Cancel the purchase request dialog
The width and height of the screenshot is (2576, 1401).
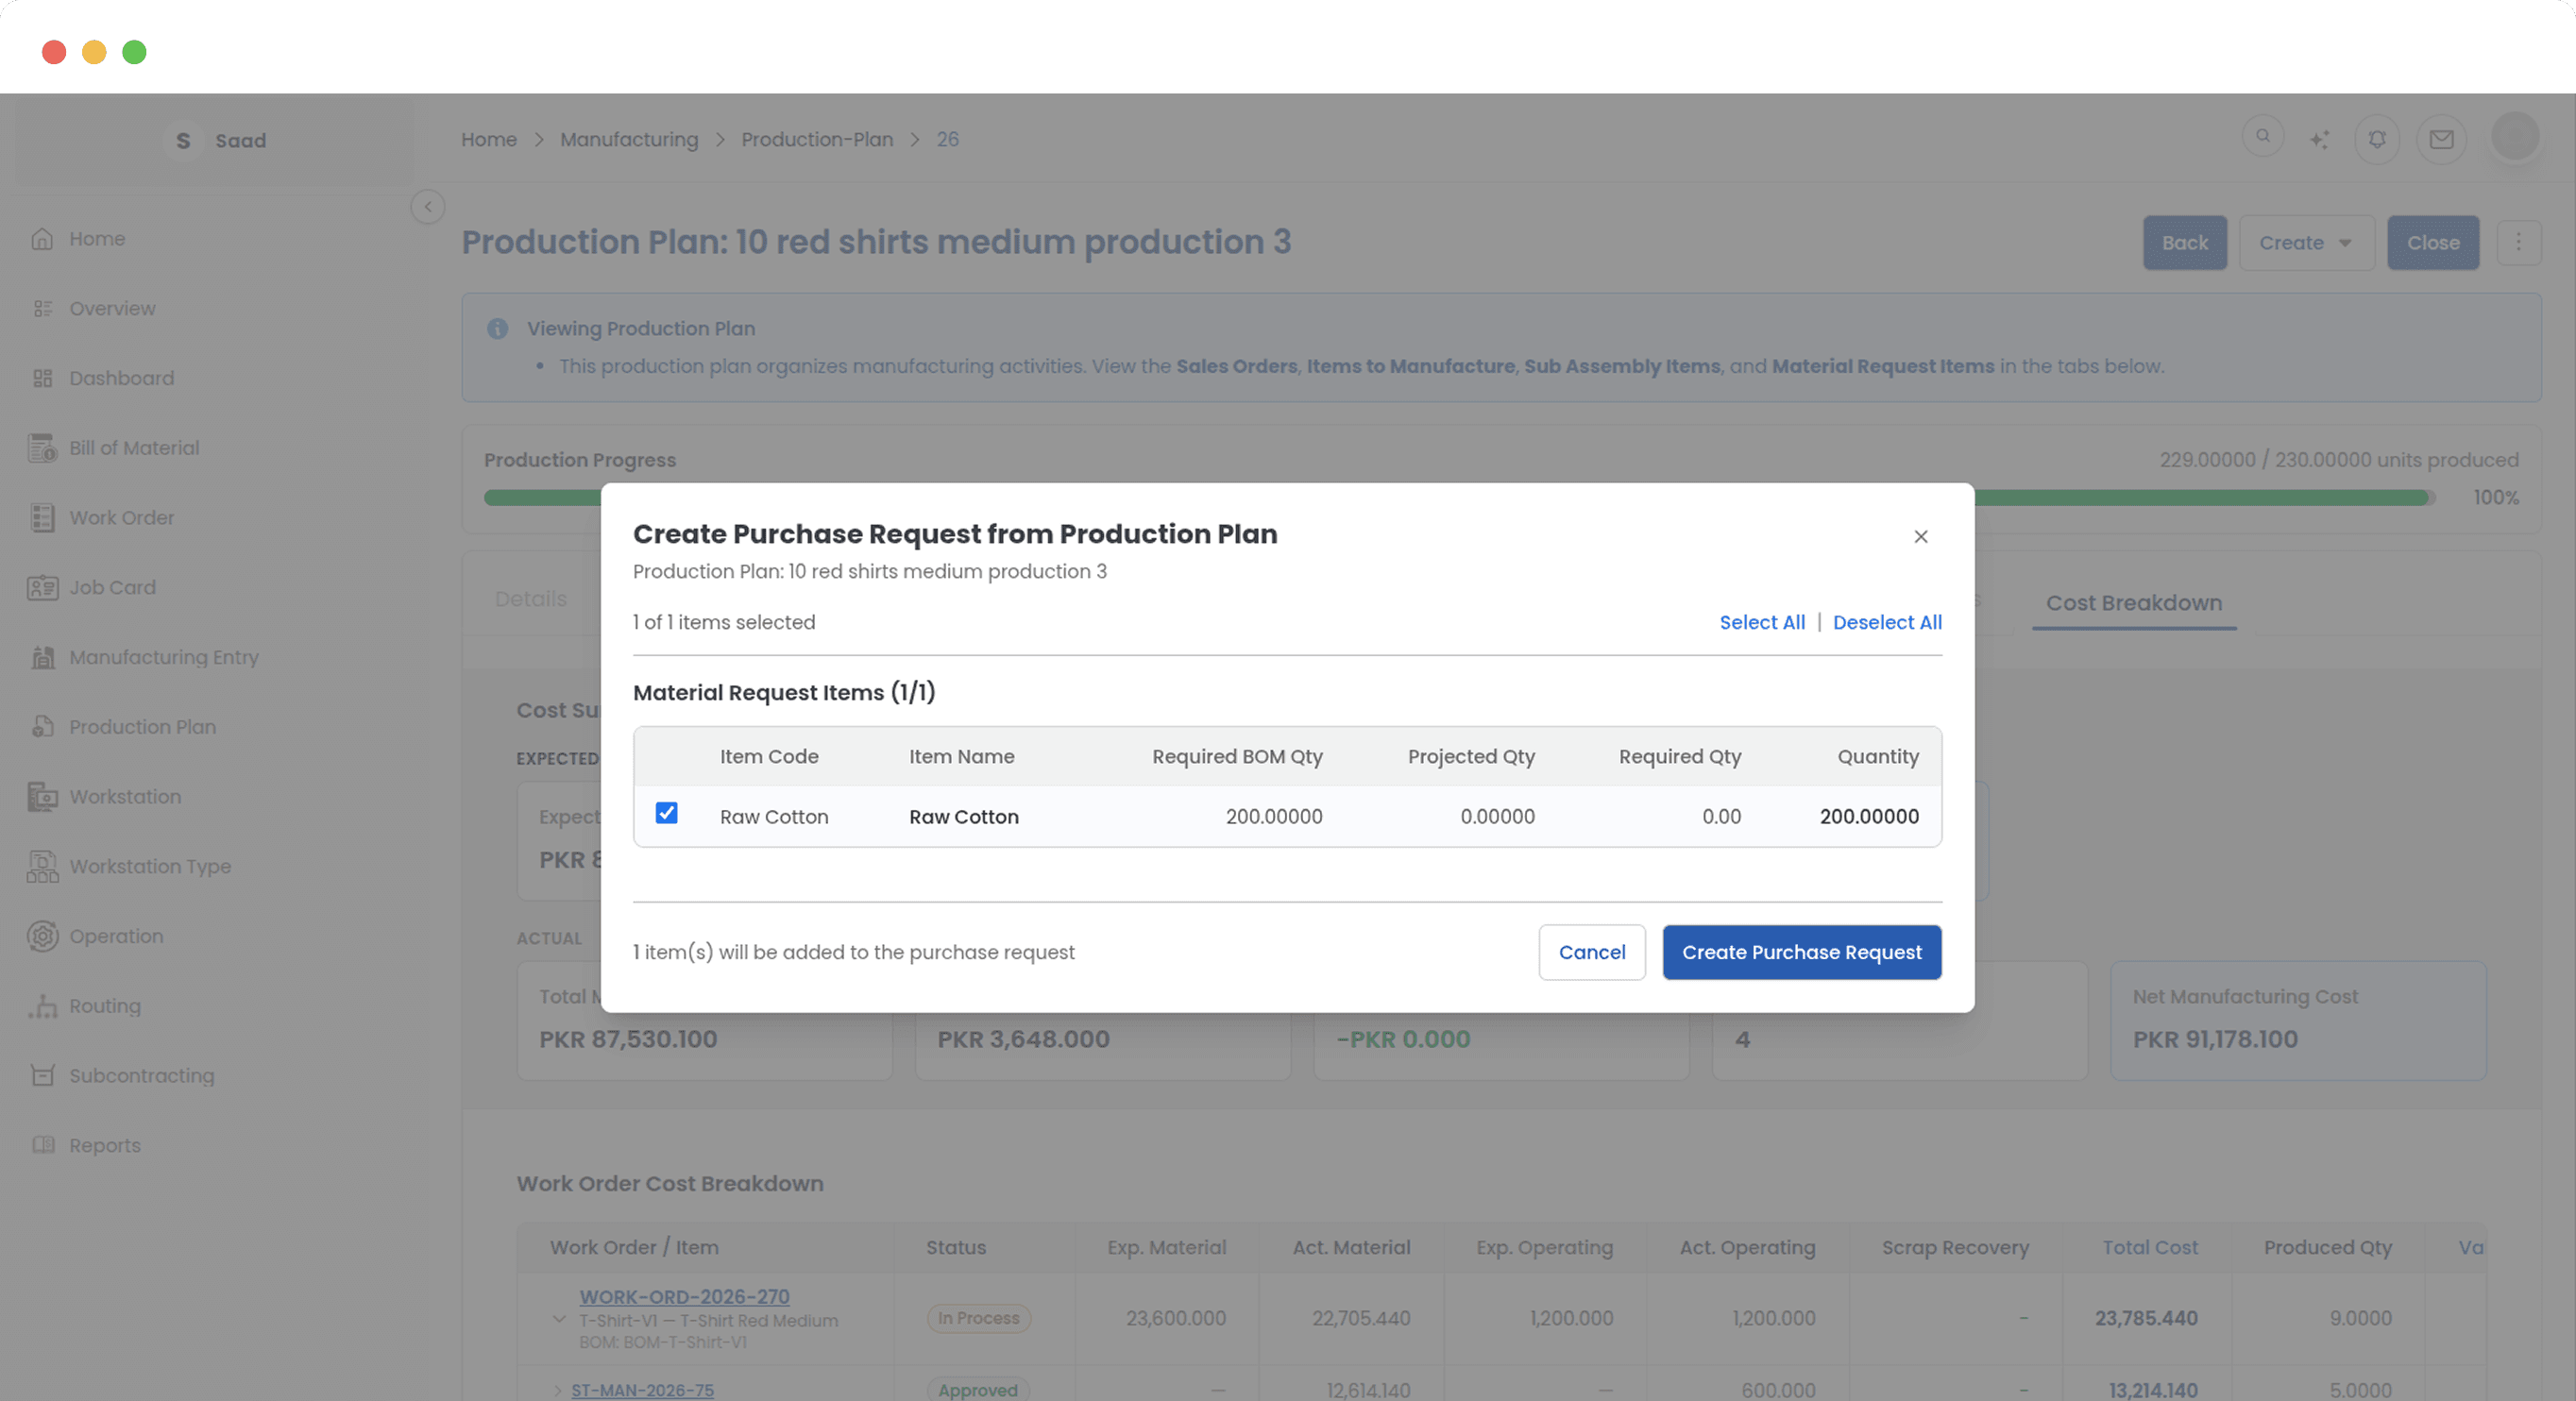point(1591,952)
